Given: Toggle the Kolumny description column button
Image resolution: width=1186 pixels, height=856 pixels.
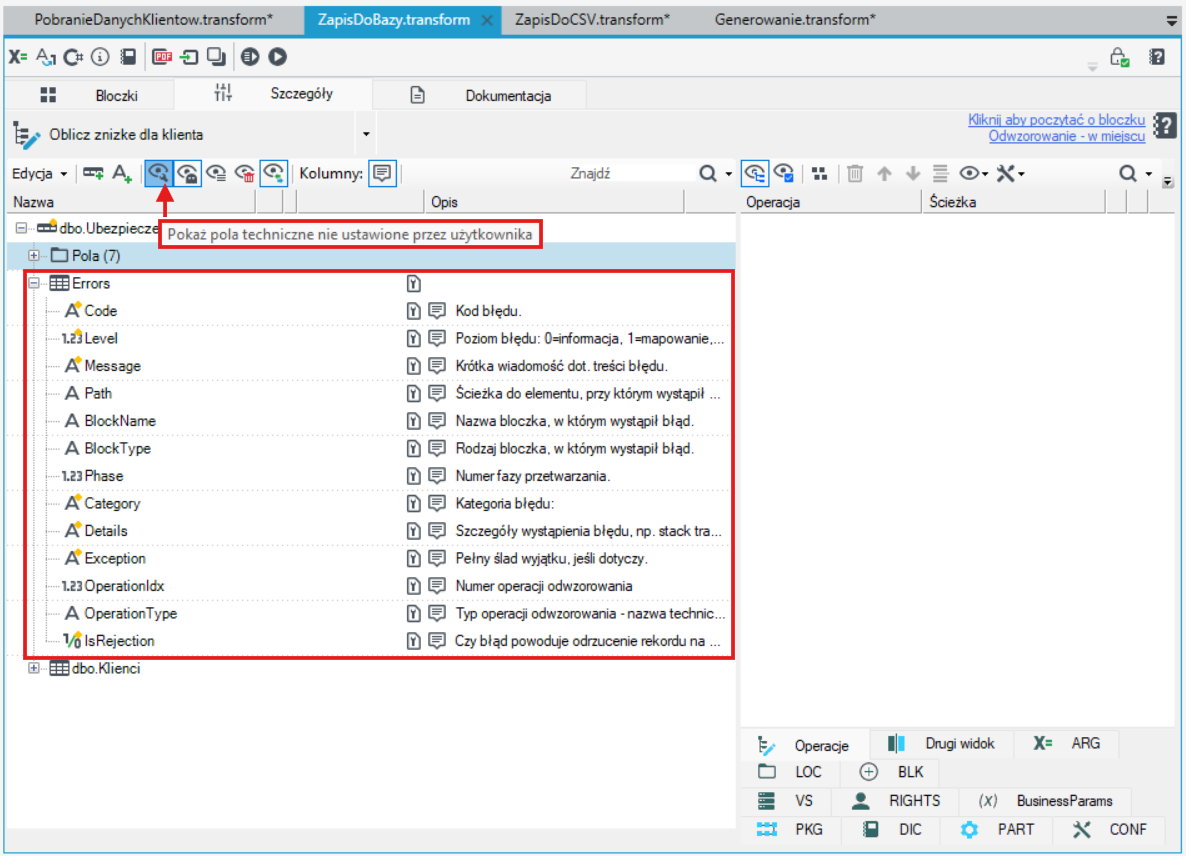Looking at the screenshot, I should coord(383,173).
